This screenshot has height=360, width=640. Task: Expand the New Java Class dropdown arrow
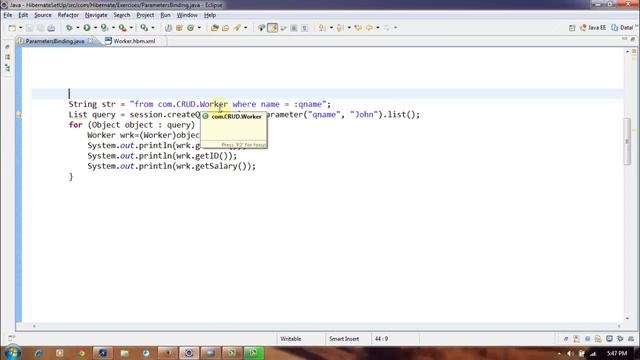pyautogui.click(x=199, y=28)
